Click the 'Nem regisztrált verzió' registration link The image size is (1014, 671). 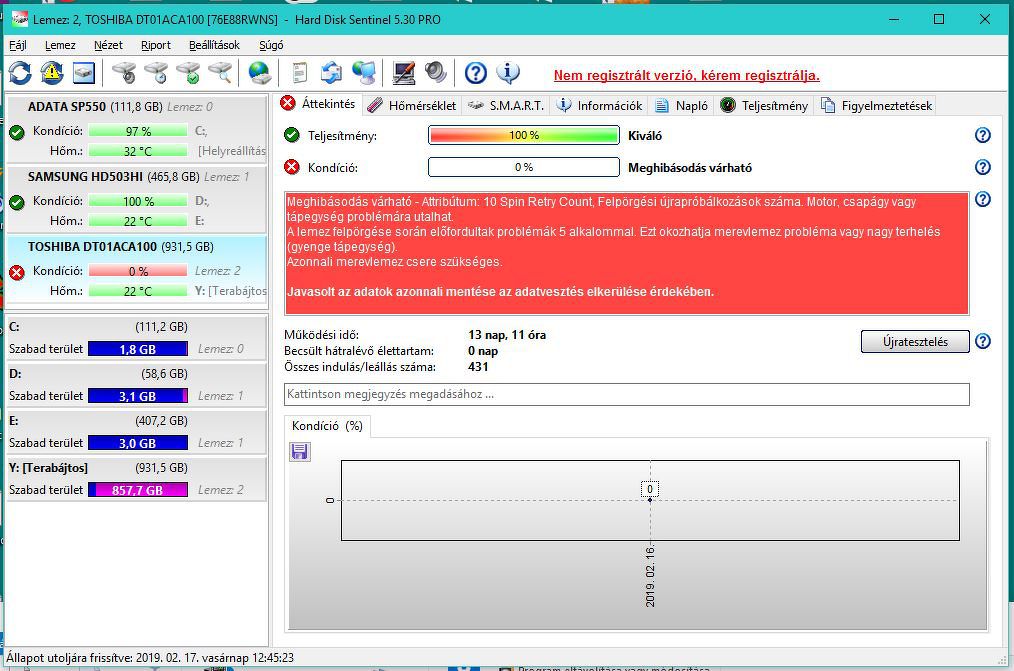point(687,75)
